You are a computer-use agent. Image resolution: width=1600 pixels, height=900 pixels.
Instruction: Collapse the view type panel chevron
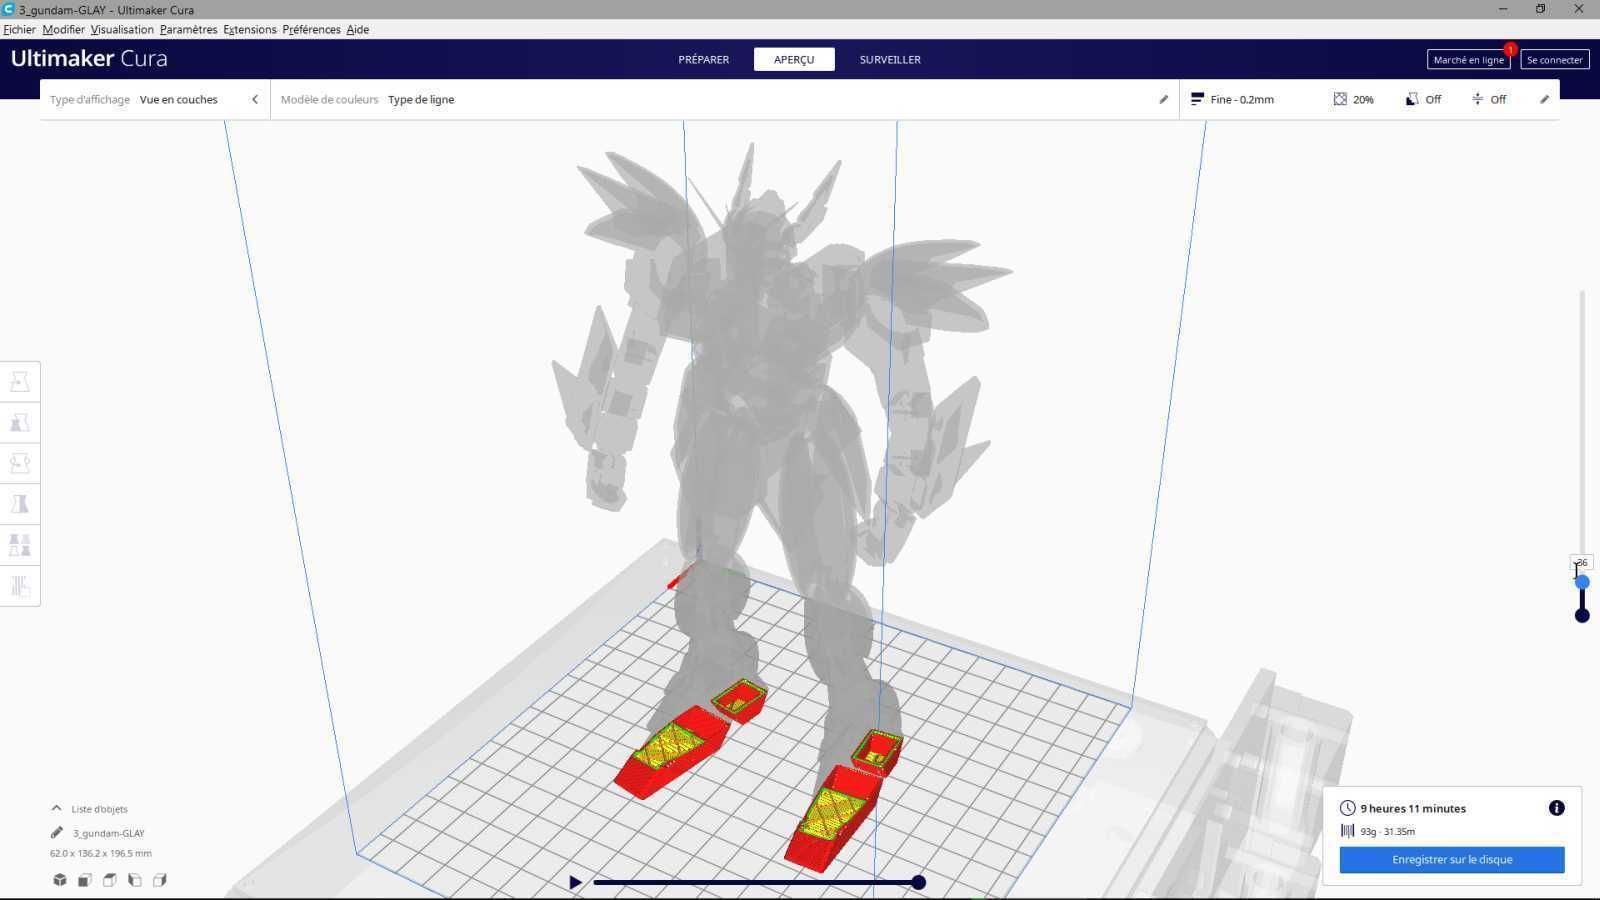255,99
